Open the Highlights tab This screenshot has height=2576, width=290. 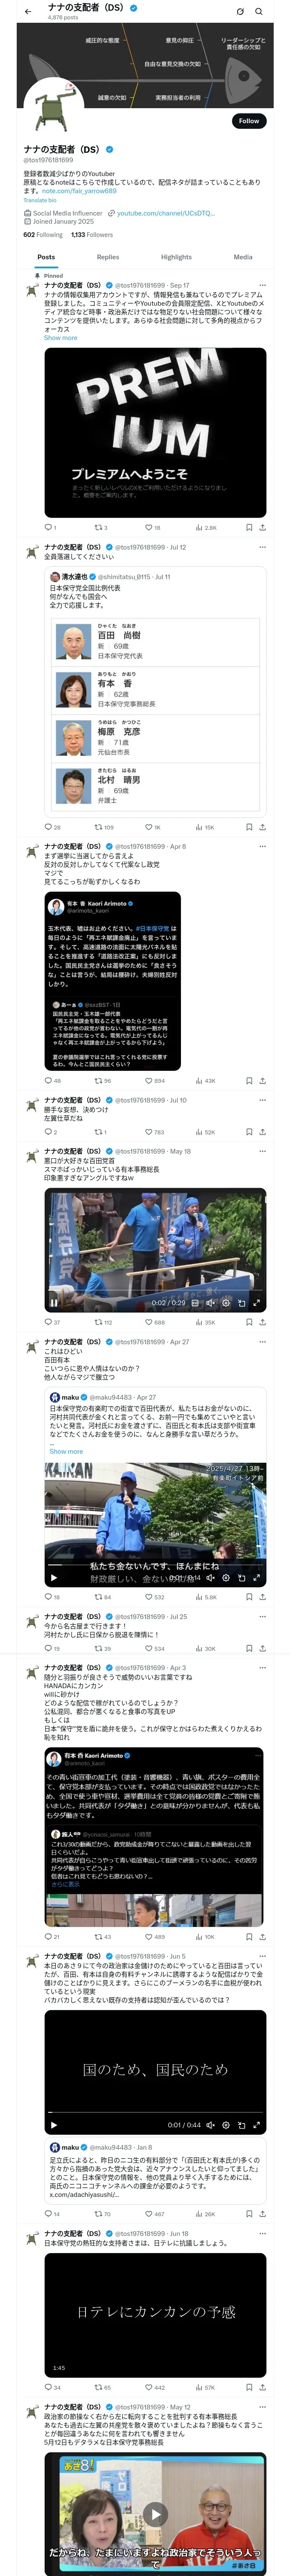(x=176, y=257)
